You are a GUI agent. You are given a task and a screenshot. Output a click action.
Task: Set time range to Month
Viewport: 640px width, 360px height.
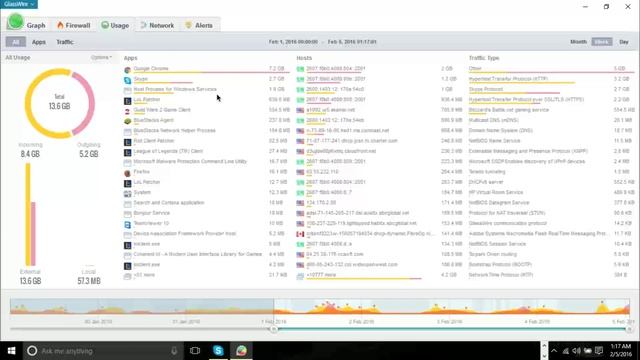click(x=578, y=42)
